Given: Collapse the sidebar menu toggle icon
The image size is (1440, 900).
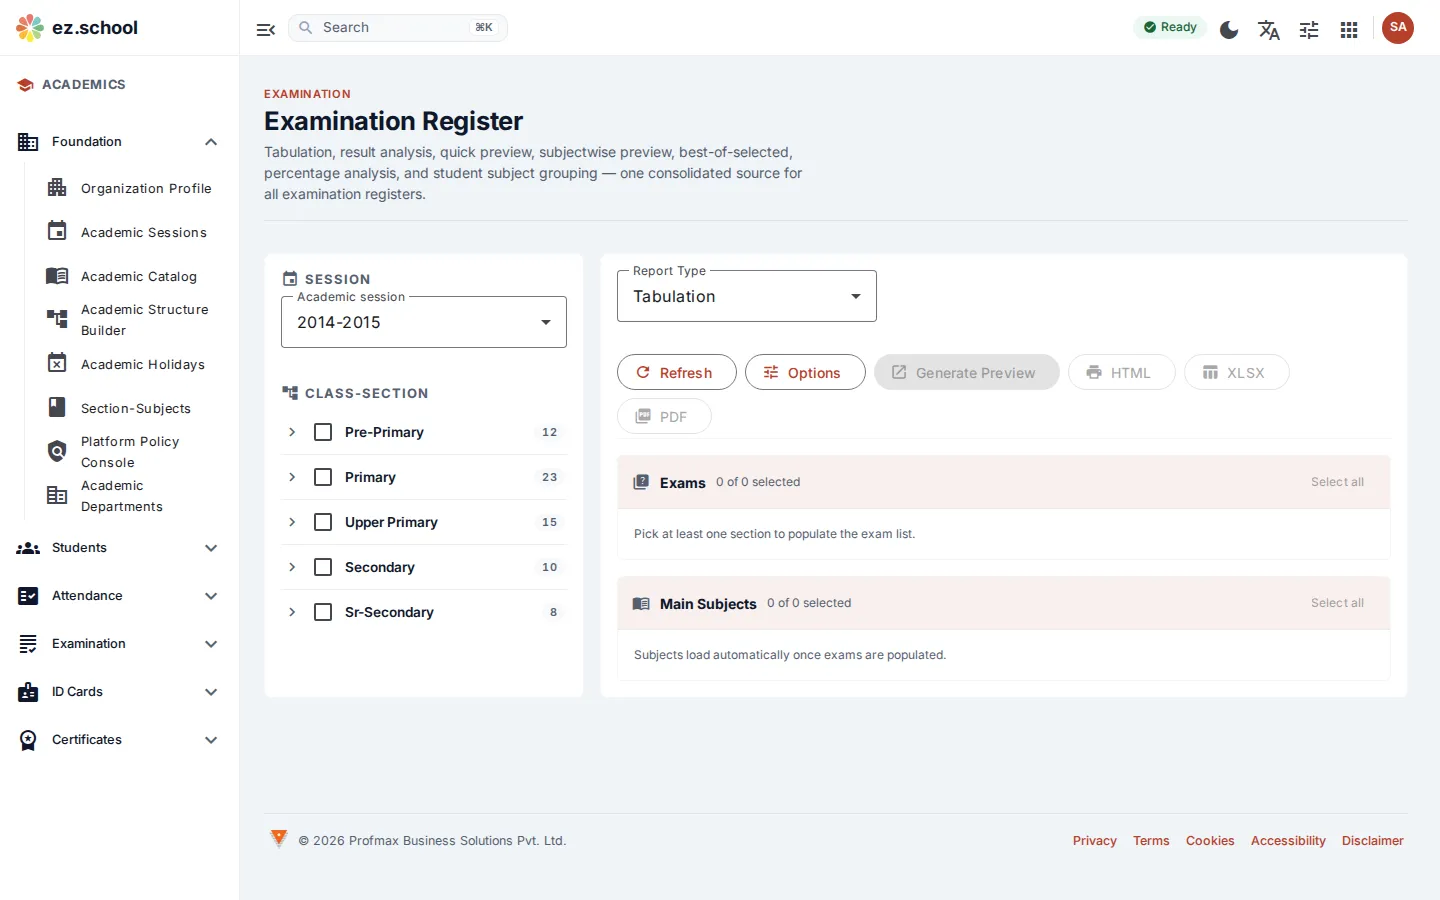Looking at the screenshot, I should pyautogui.click(x=266, y=29).
